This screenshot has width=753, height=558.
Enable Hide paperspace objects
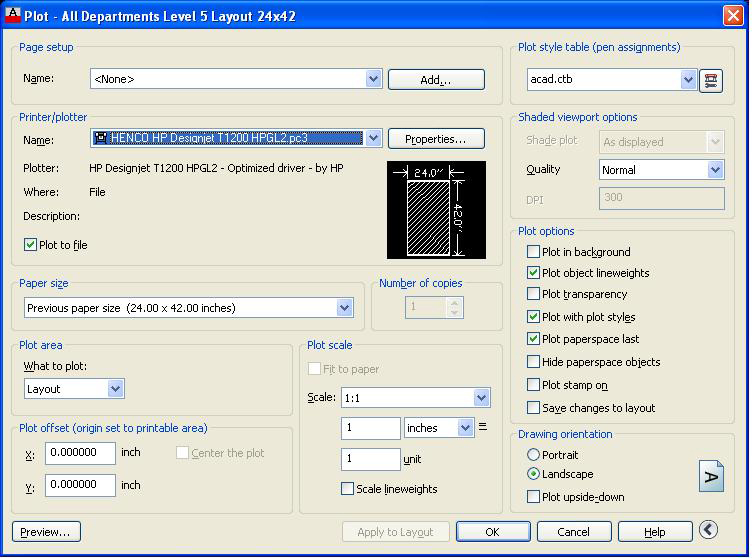pyautogui.click(x=533, y=362)
